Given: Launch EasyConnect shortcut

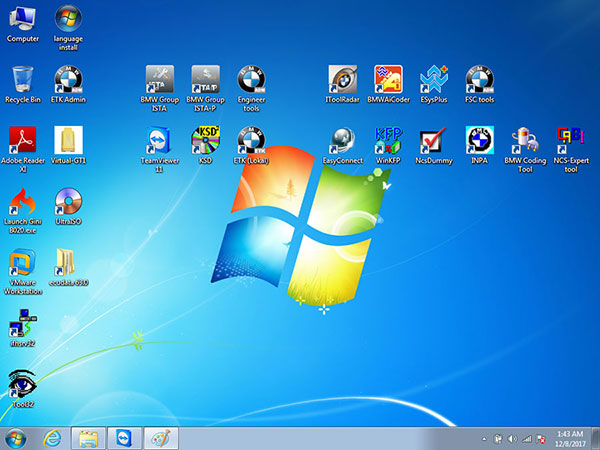Looking at the screenshot, I should 343,141.
